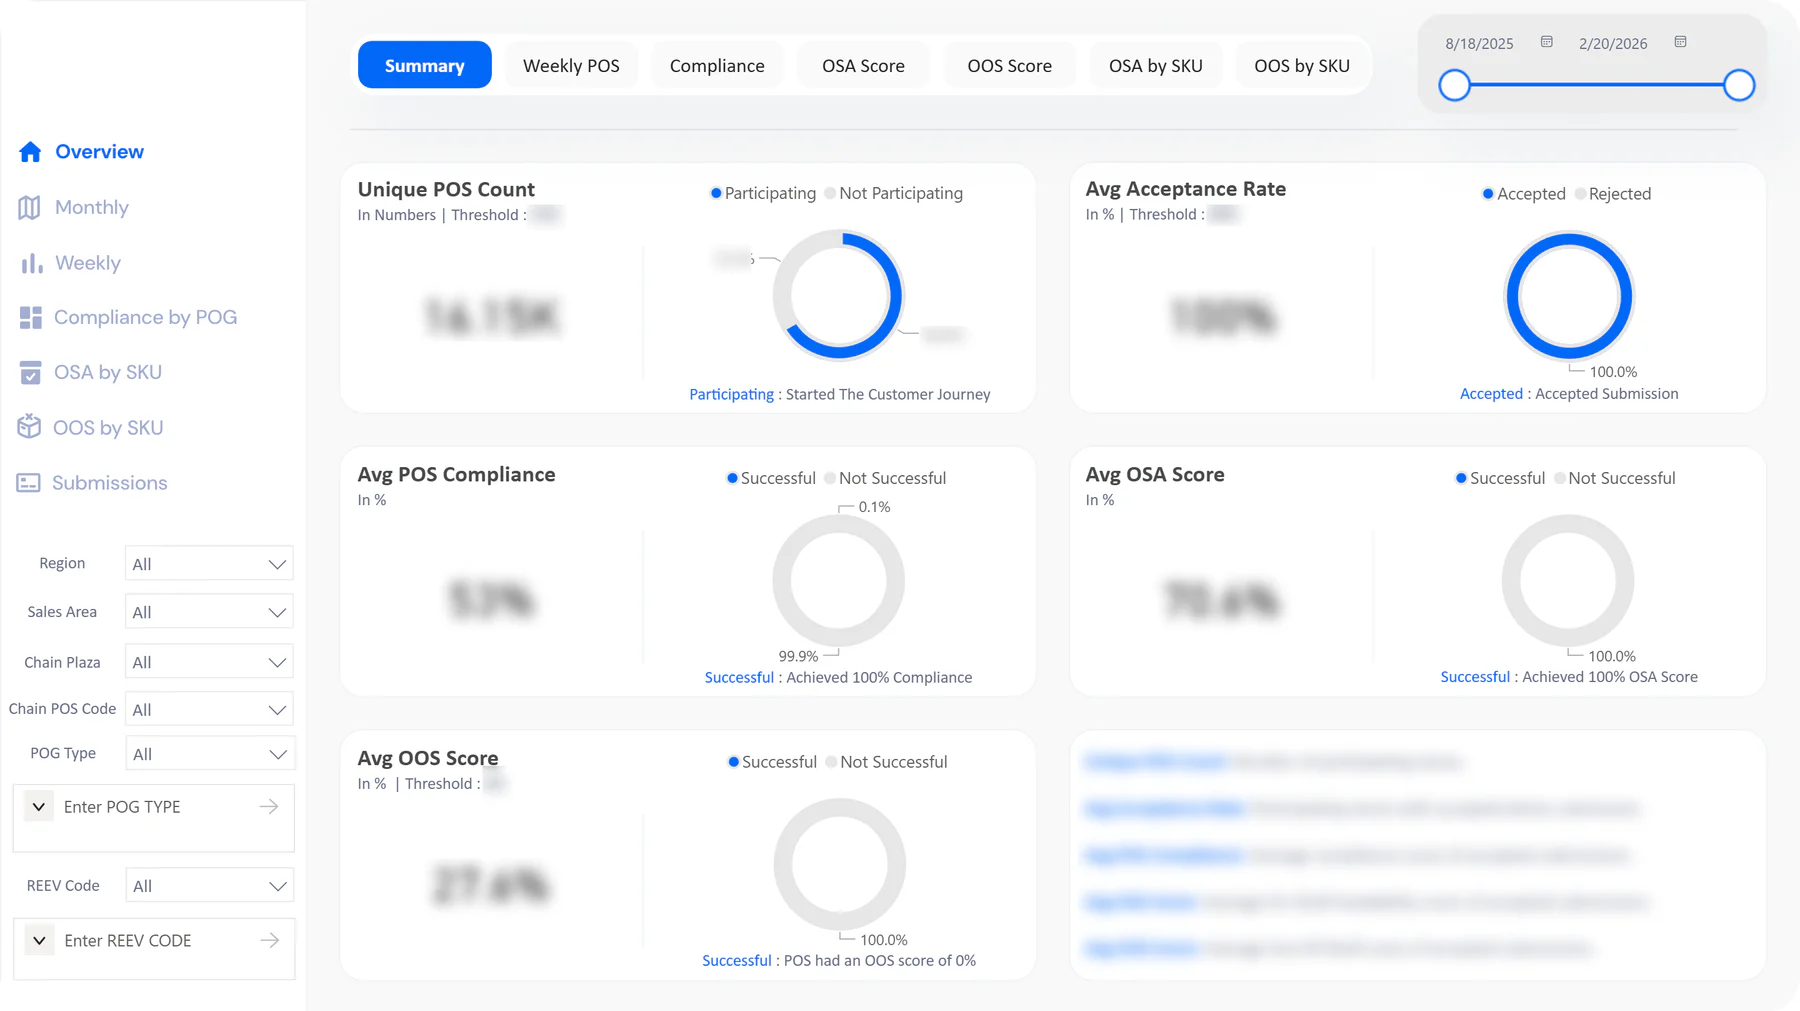Switch to the OSA by SKU tab
Viewport: 1800px width, 1011px height.
click(1156, 65)
